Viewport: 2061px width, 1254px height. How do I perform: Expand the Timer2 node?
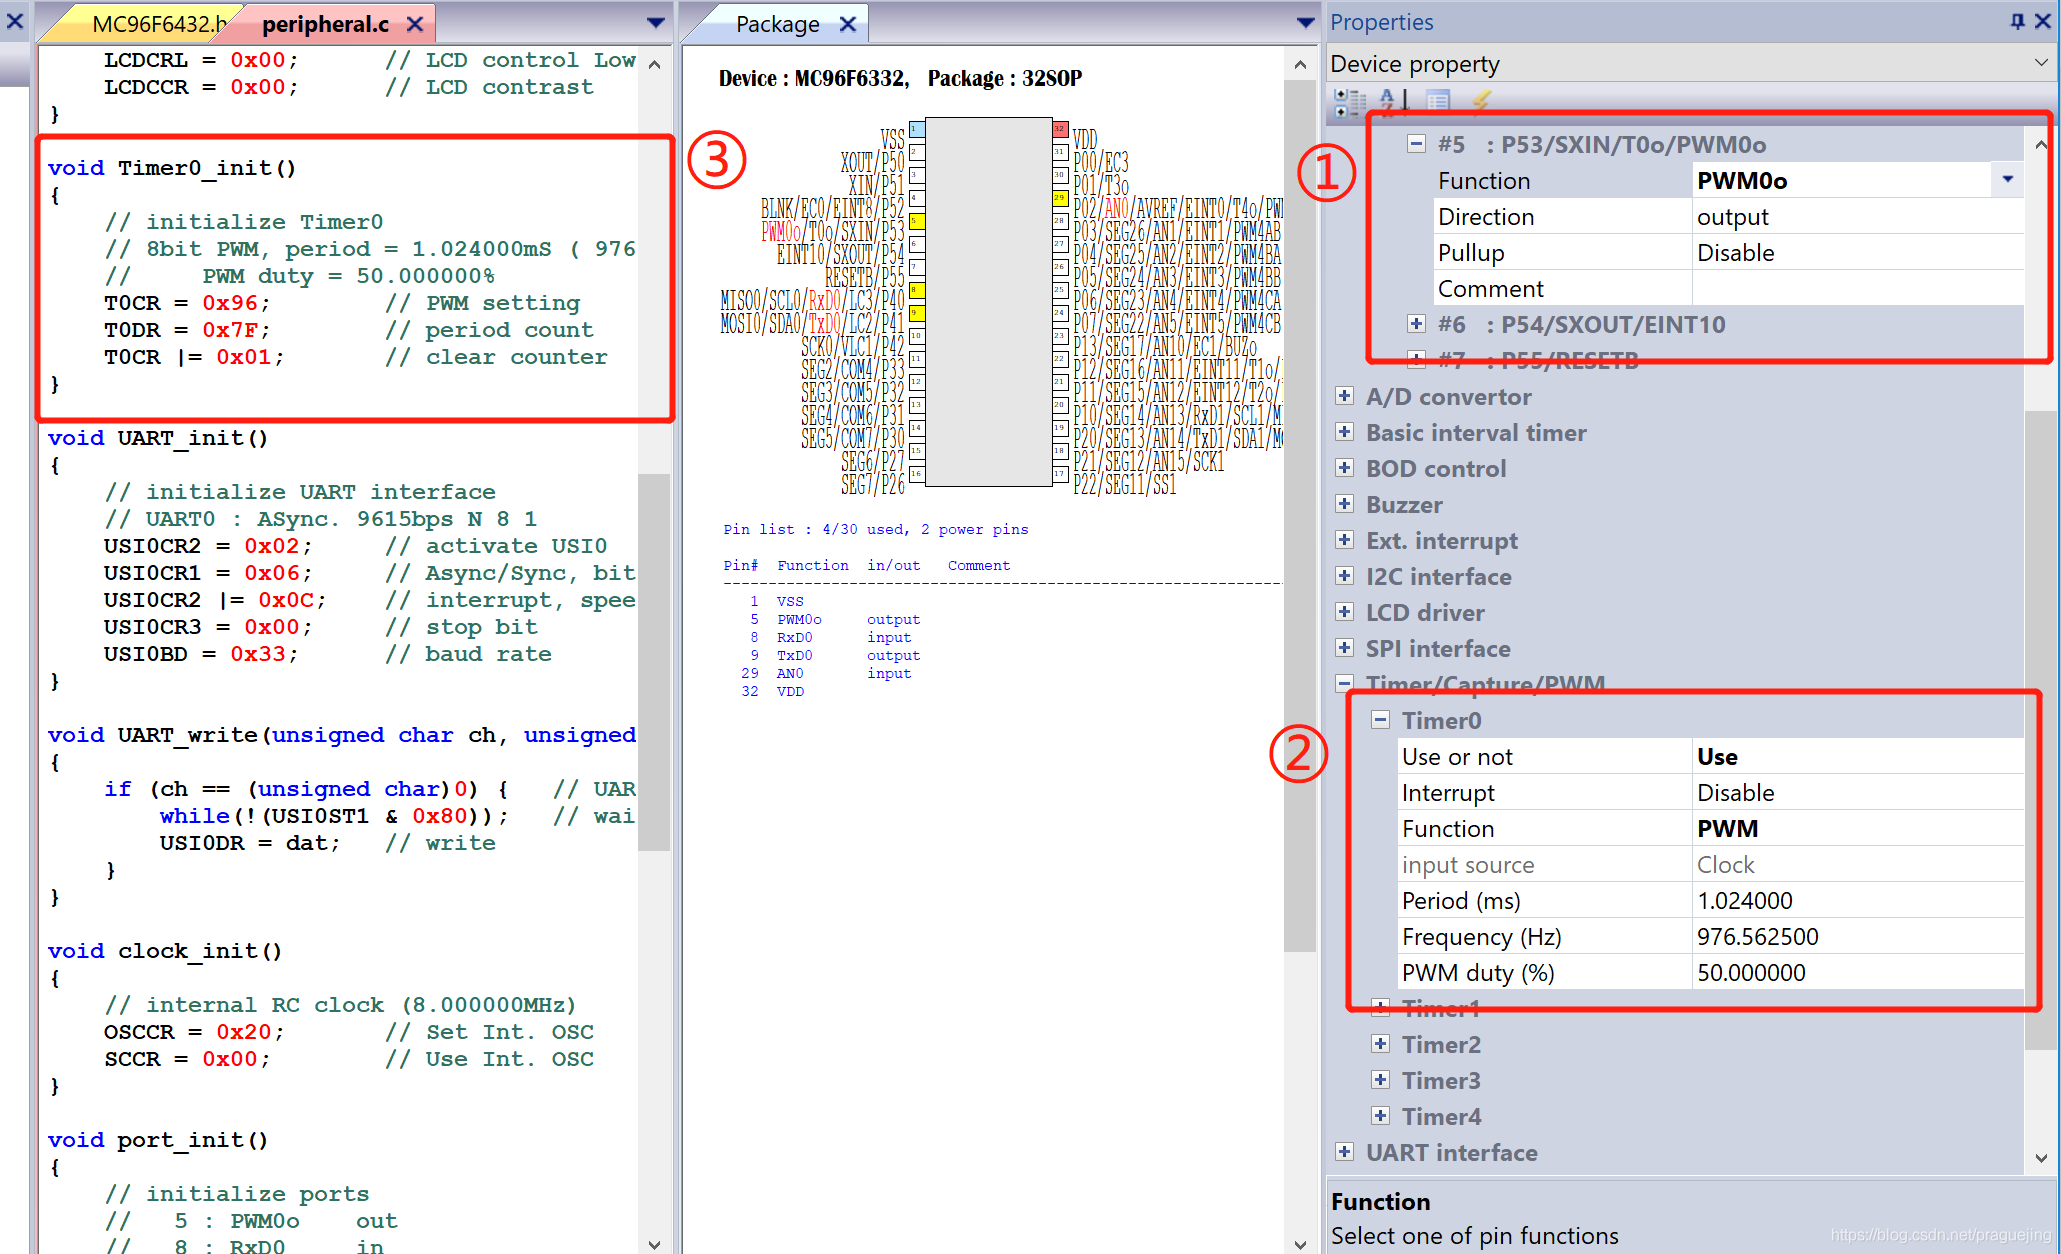(1380, 1044)
